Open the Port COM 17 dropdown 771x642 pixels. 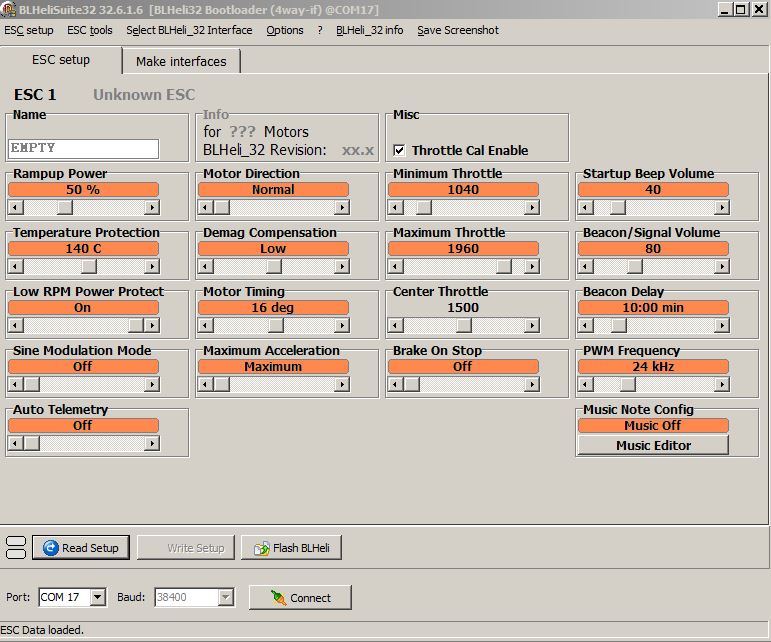point(98,597)
